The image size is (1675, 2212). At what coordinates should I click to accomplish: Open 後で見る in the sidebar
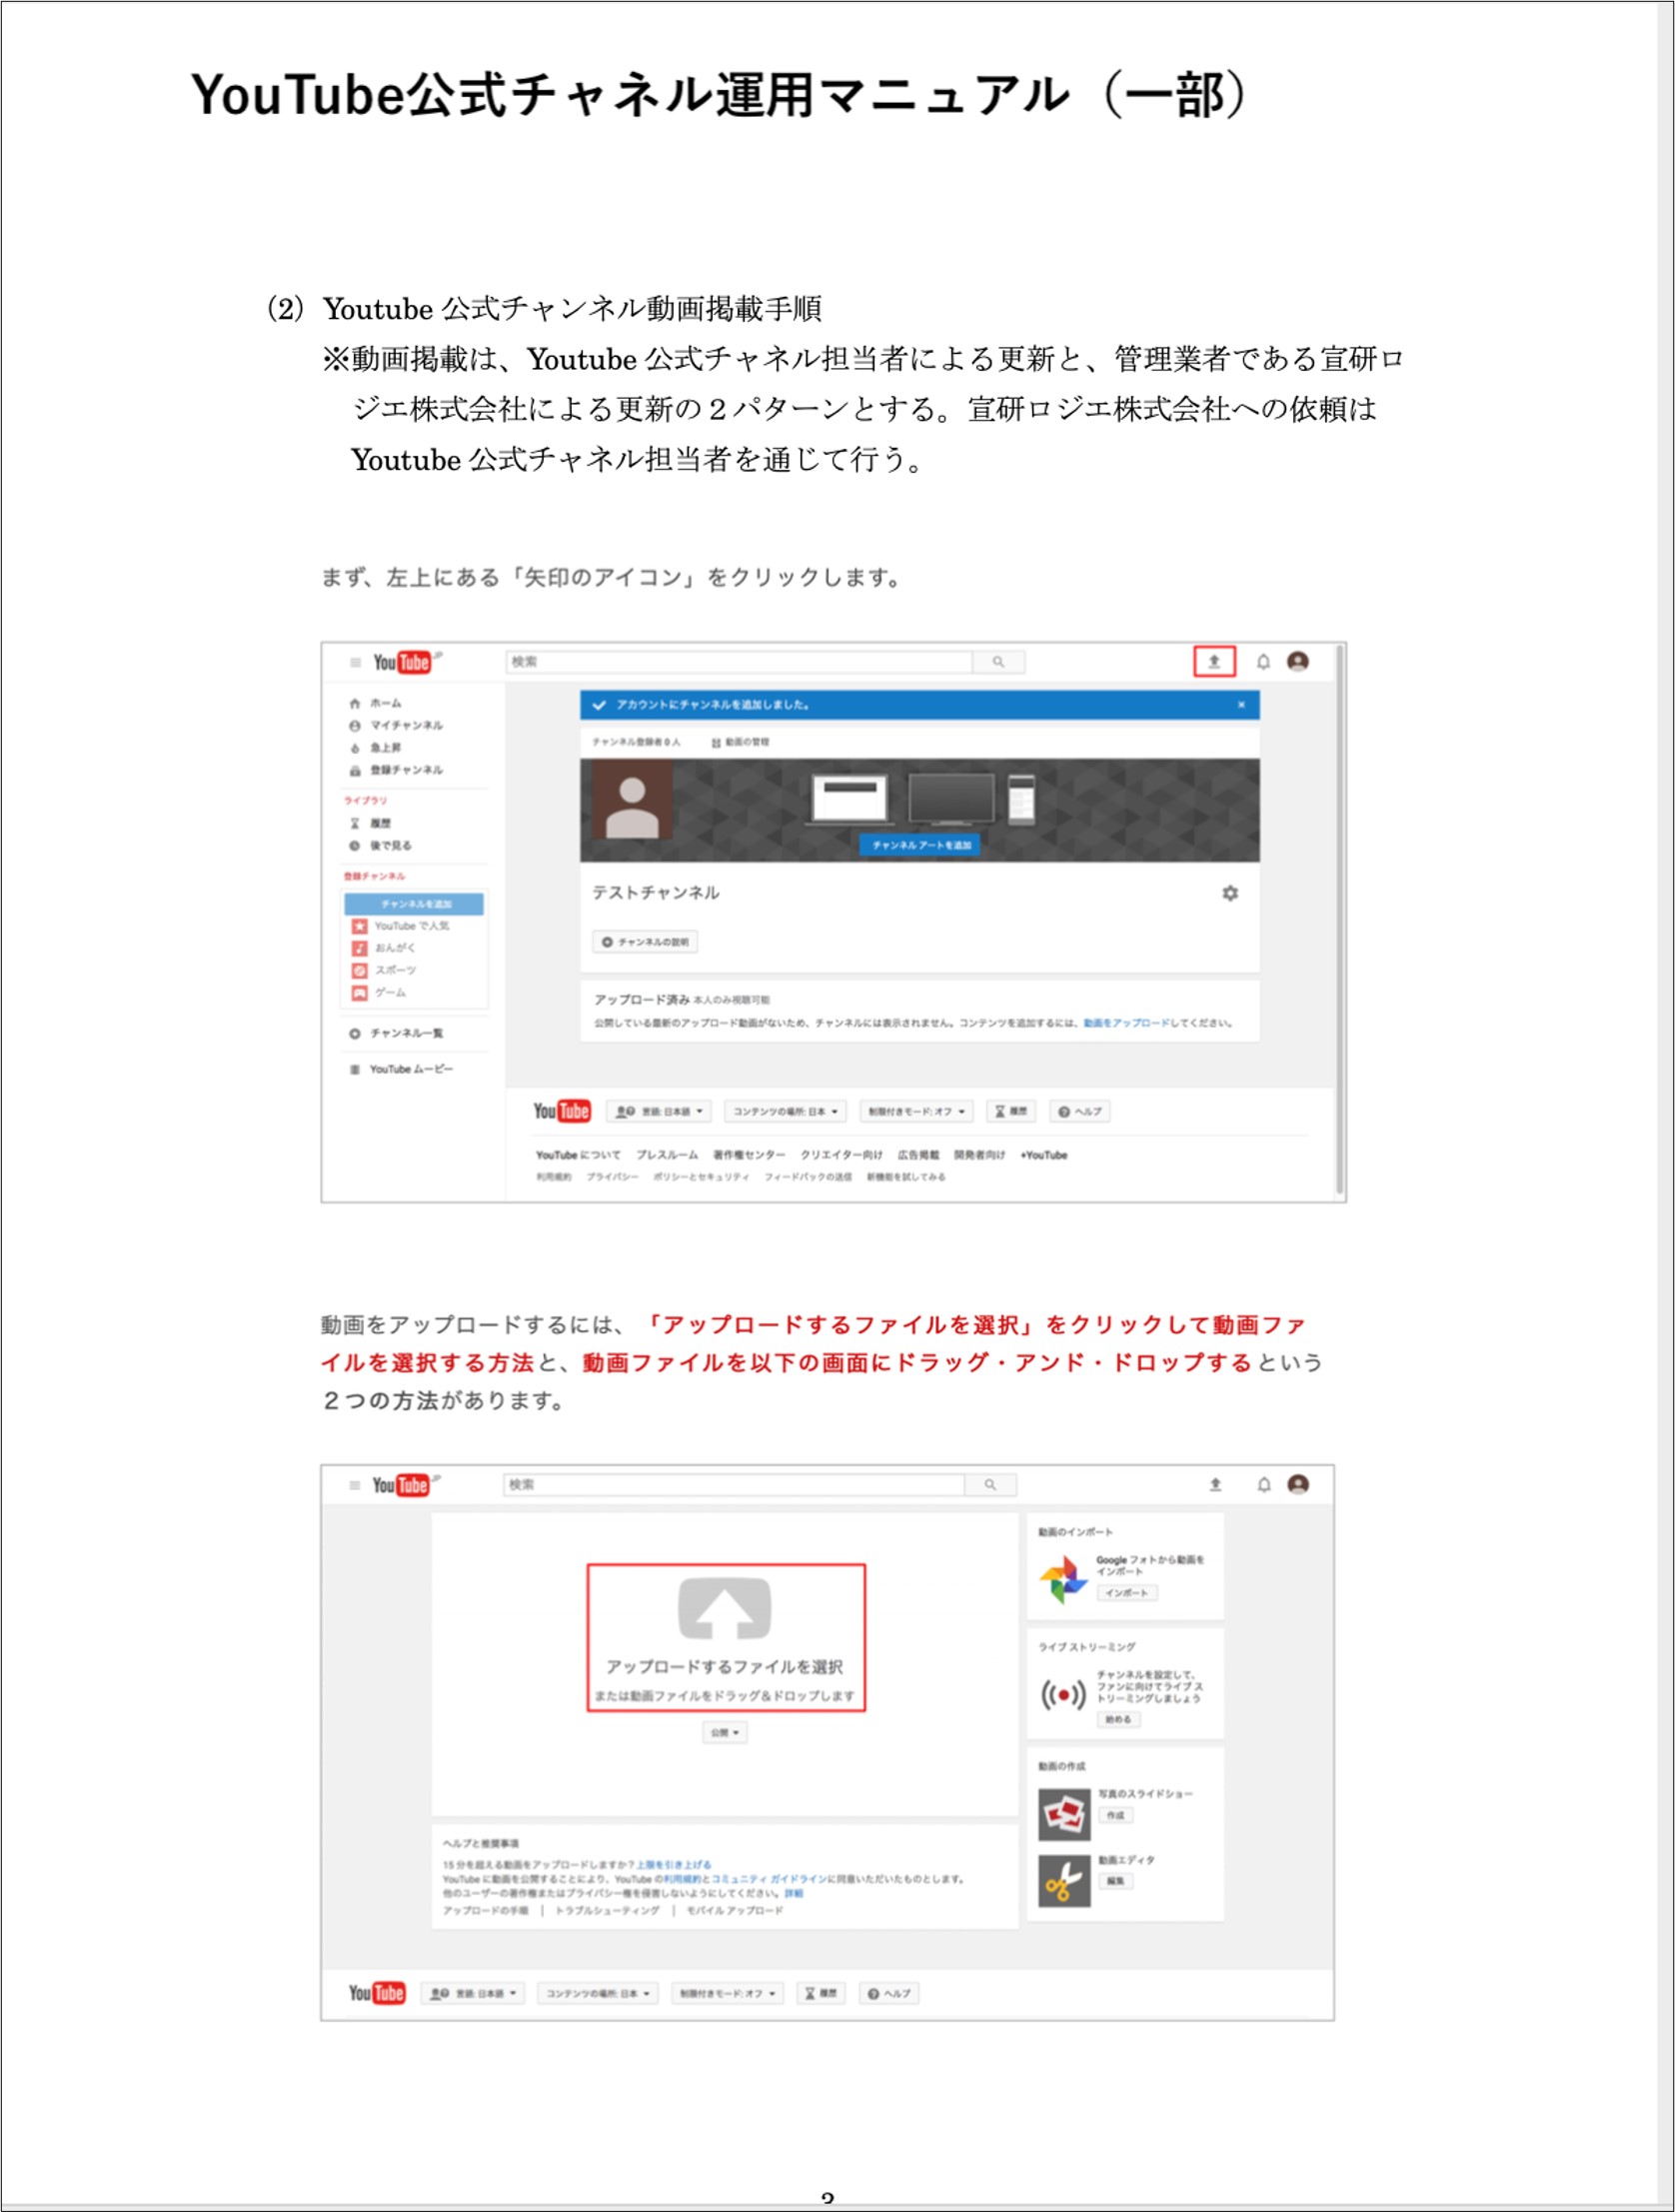[x=380, y=846]
